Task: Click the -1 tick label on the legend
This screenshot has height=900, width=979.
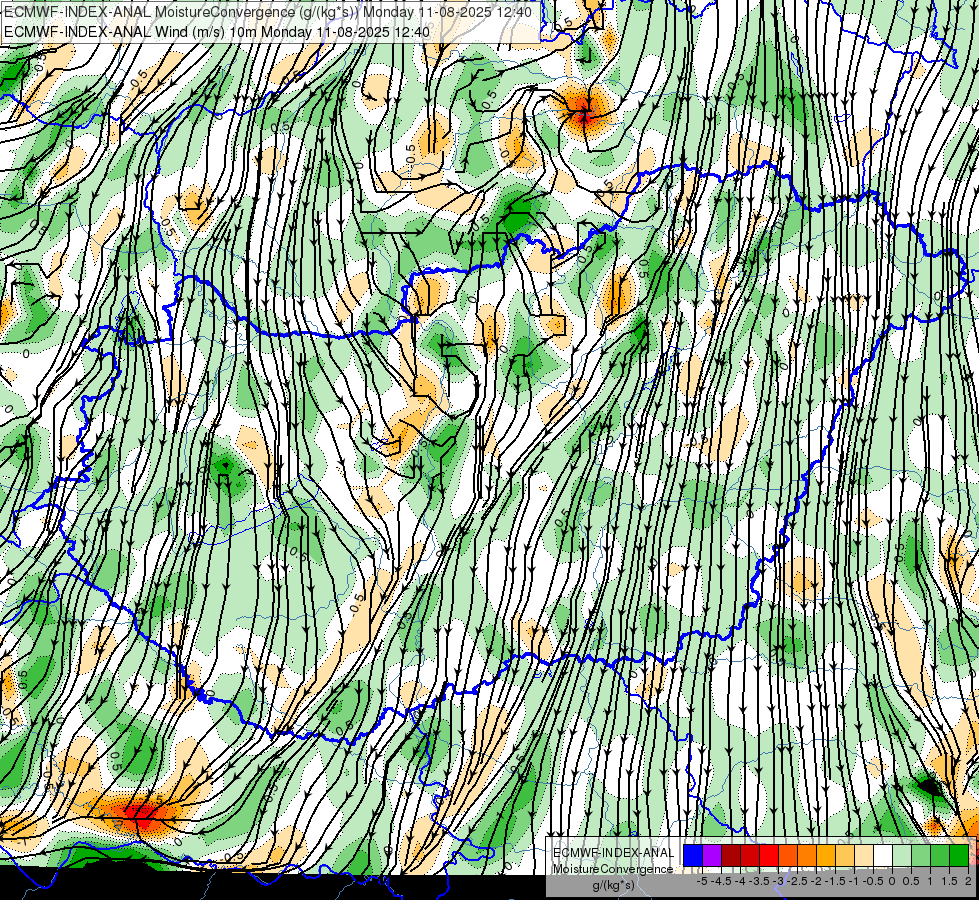Action: point(854,881)
